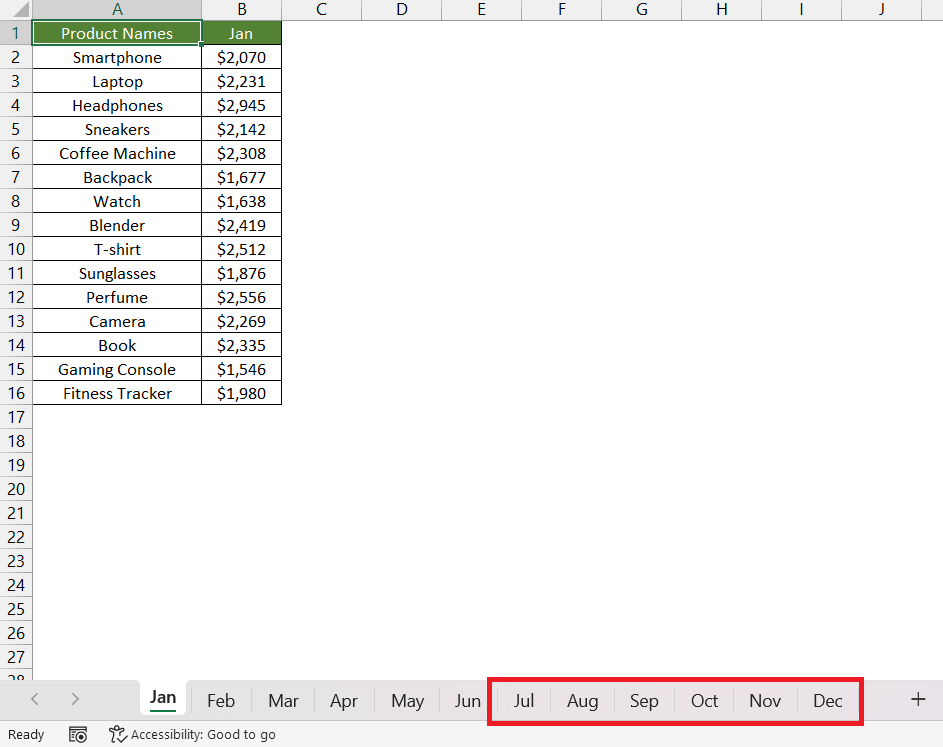Select all cells with the corner triangle

click(x=18, y=9)
